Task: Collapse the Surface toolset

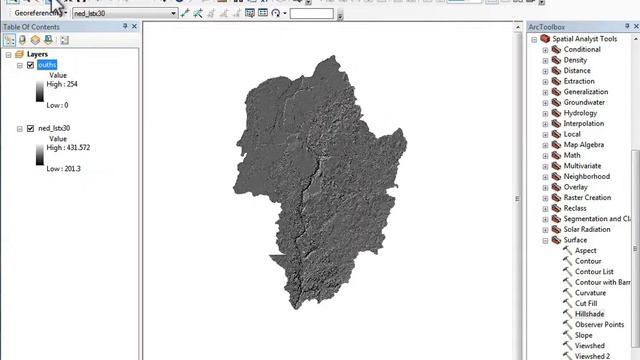Action: click(545, 240)
